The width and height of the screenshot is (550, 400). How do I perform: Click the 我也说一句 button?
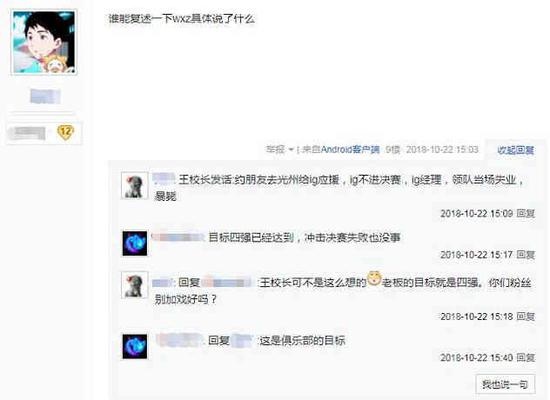[505, 384]
